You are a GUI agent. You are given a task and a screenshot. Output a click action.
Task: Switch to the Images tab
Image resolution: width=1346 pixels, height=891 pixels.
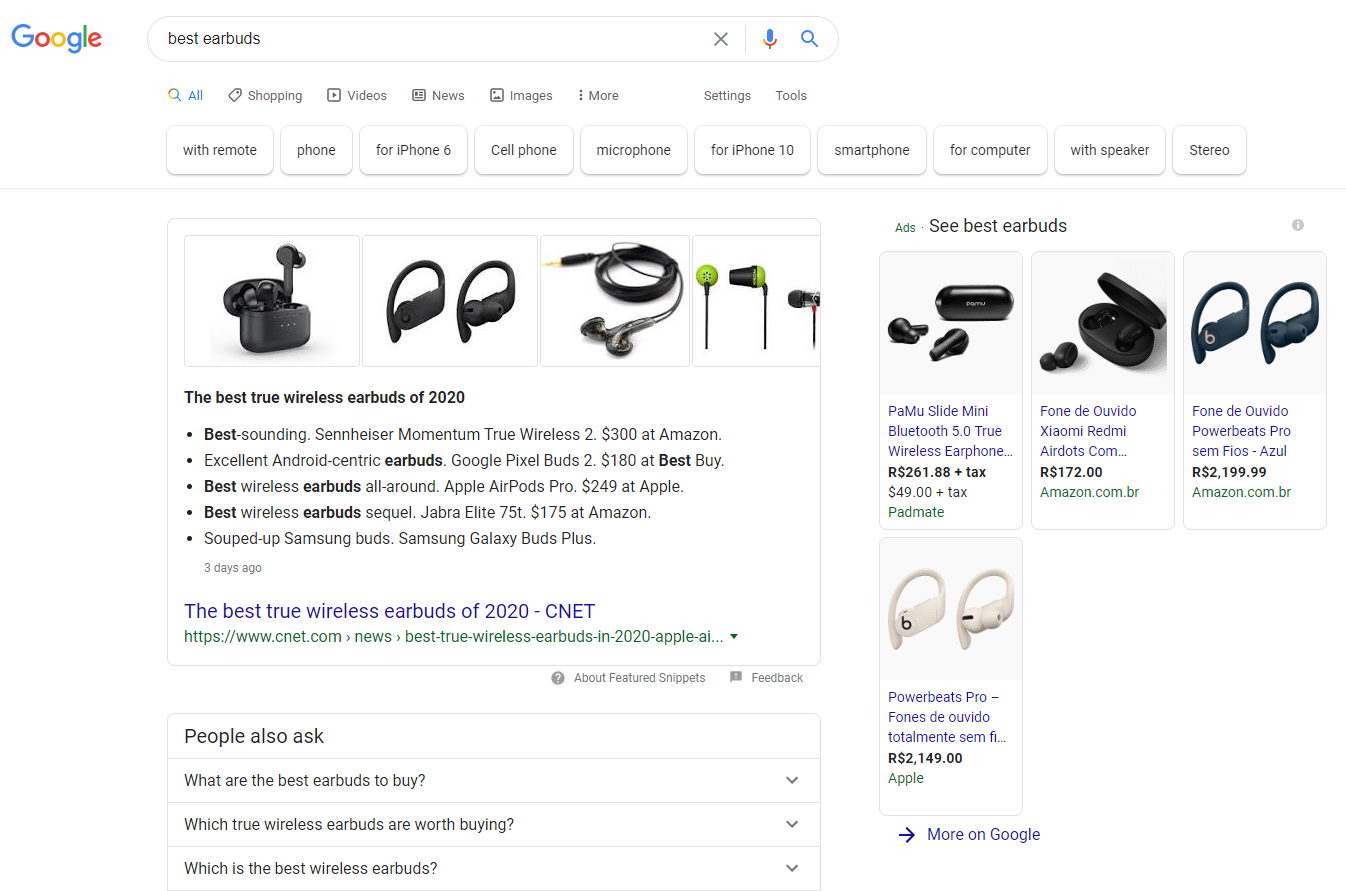tap(521, 96)
